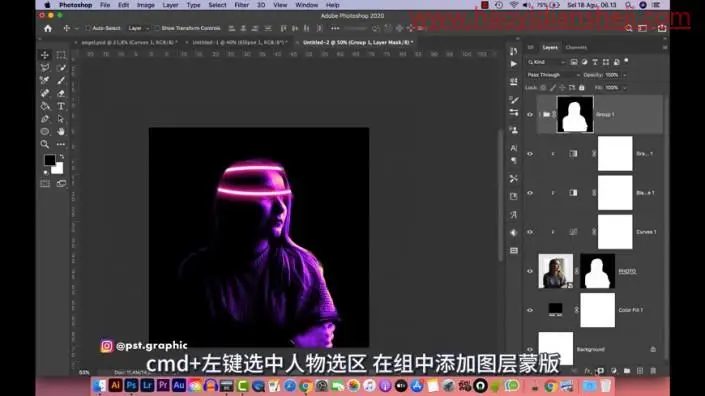Viewport: 705px width, 396px height.
Task: Click the Delete layer trash icon
Action: point(653,371)
